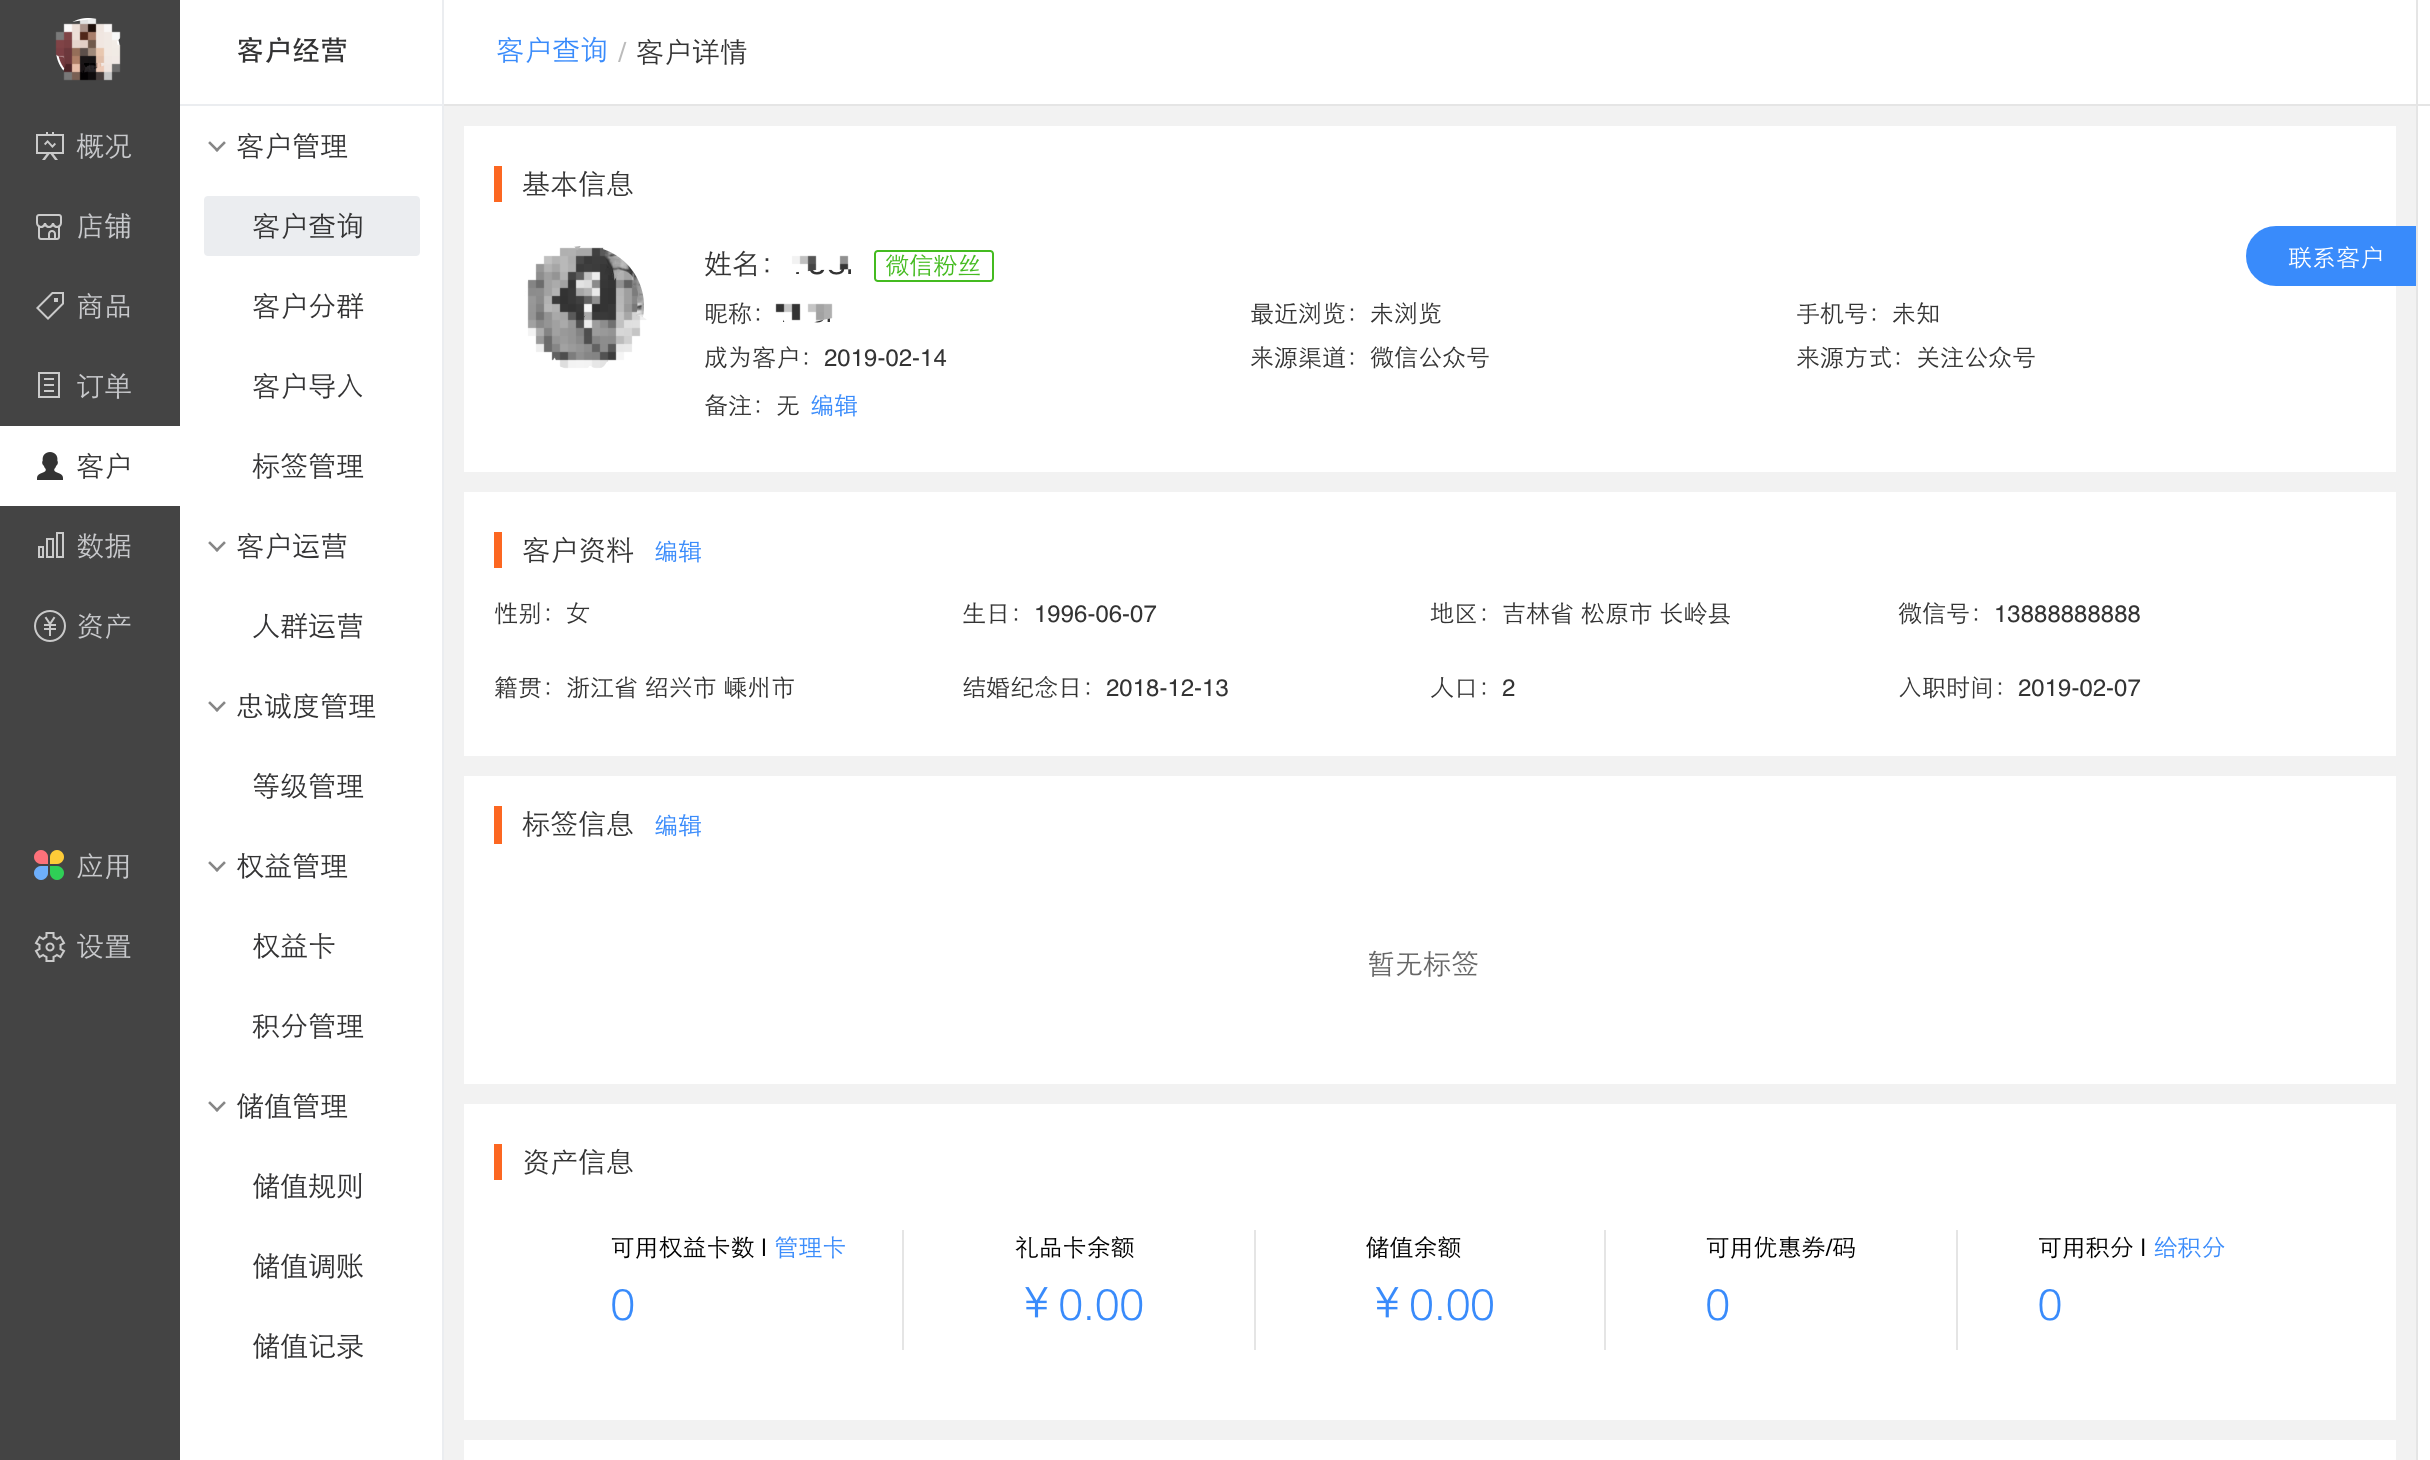The width and height of the screenshot is (2430, 1460).
Task: Open the 设置 settings section
Action: [x=90, y=946]
